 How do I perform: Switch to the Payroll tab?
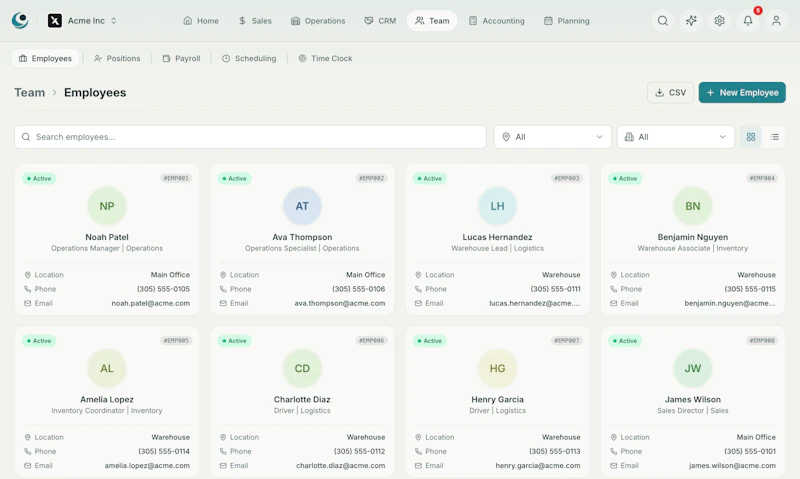click(181, 59)
